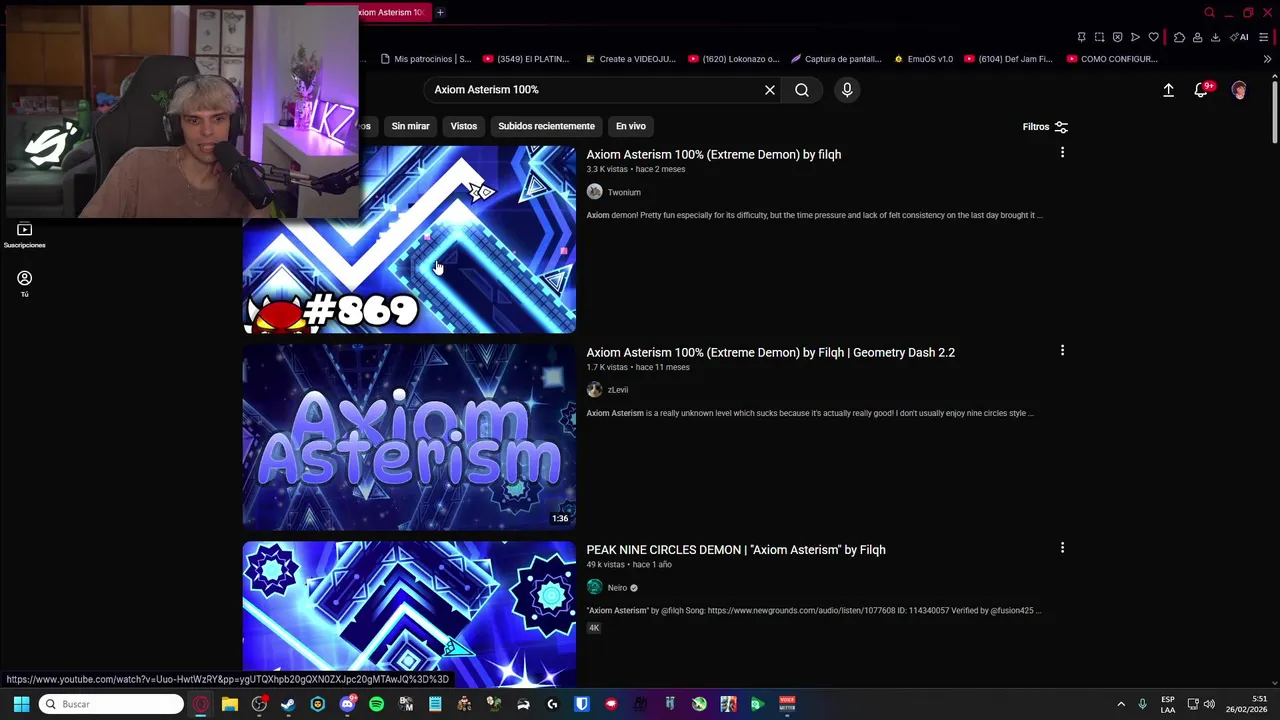
Task: Open more options for the Twonium video result
Action: (1062, 153)
